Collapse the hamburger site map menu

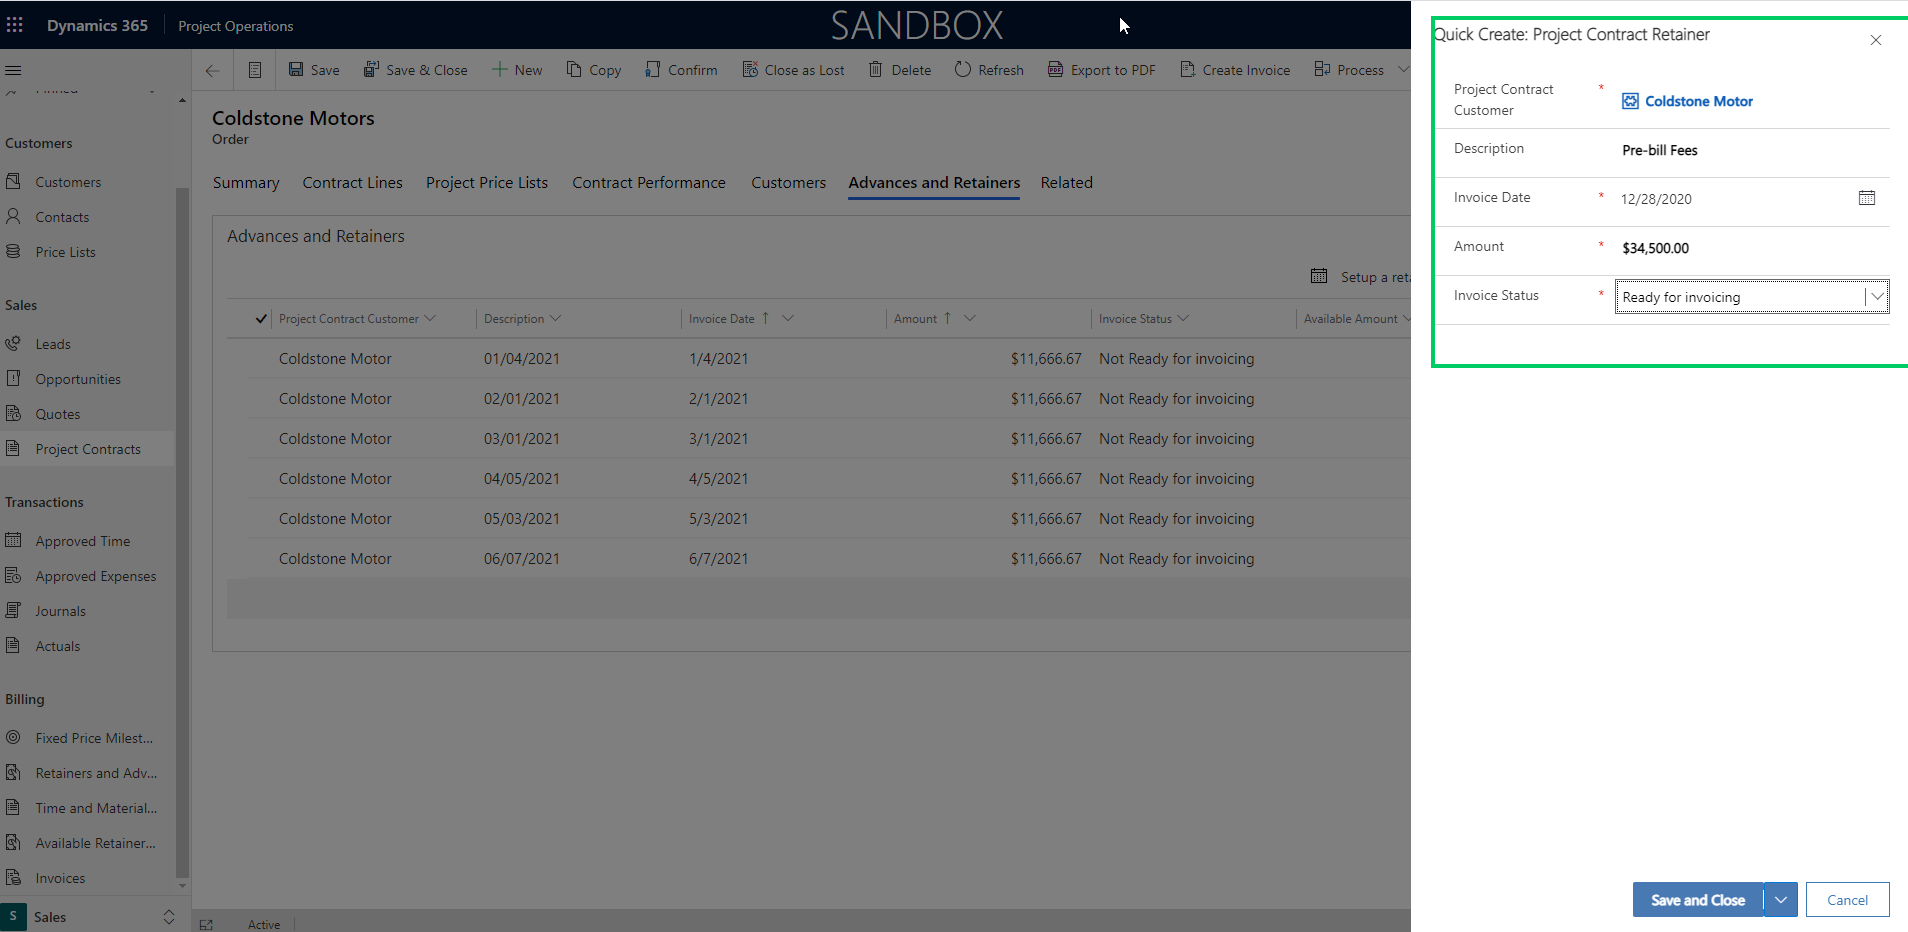(14, 70)
